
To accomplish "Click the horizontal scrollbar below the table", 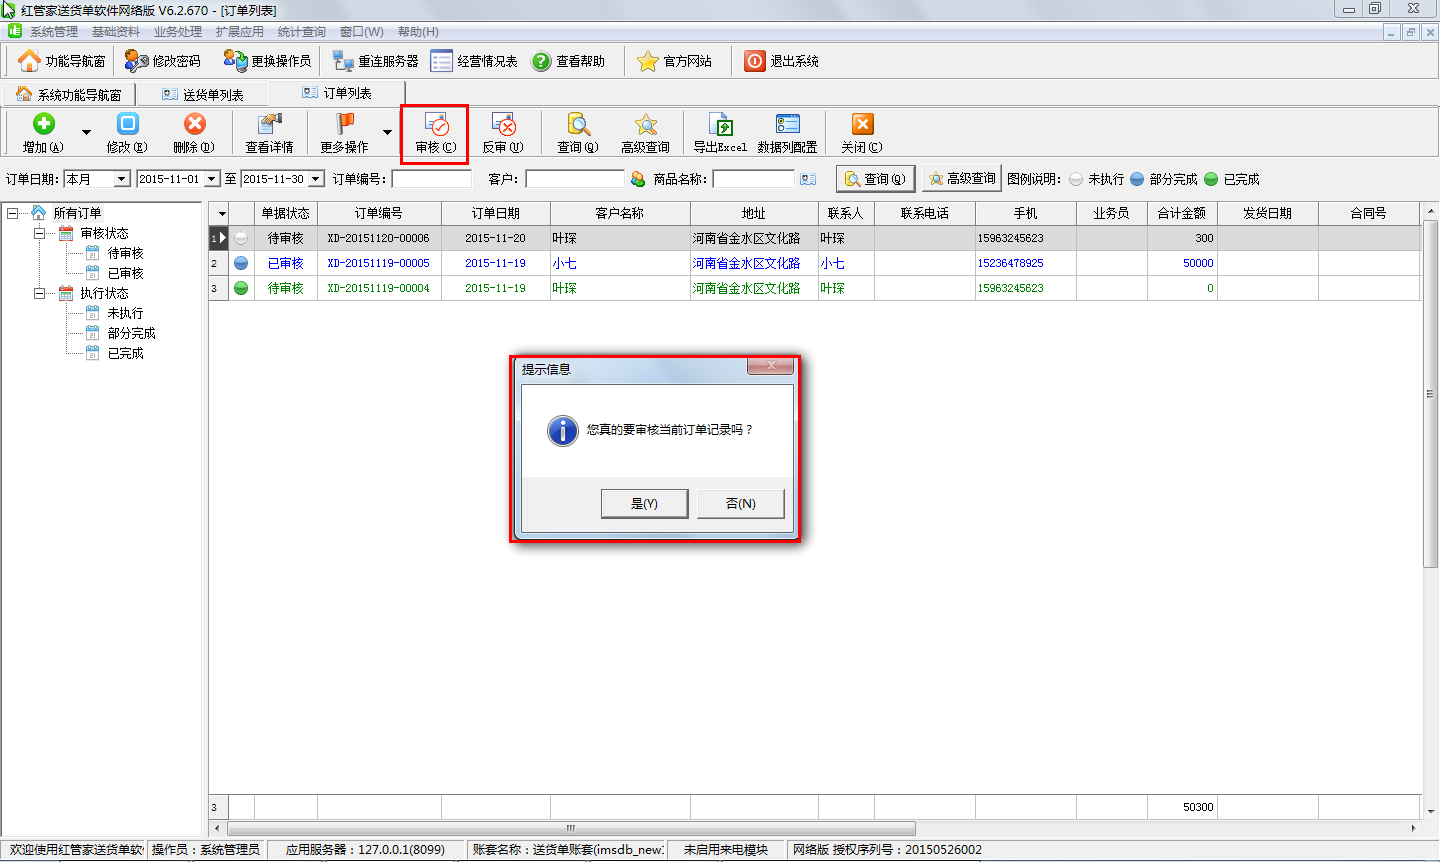I will 570,828.
